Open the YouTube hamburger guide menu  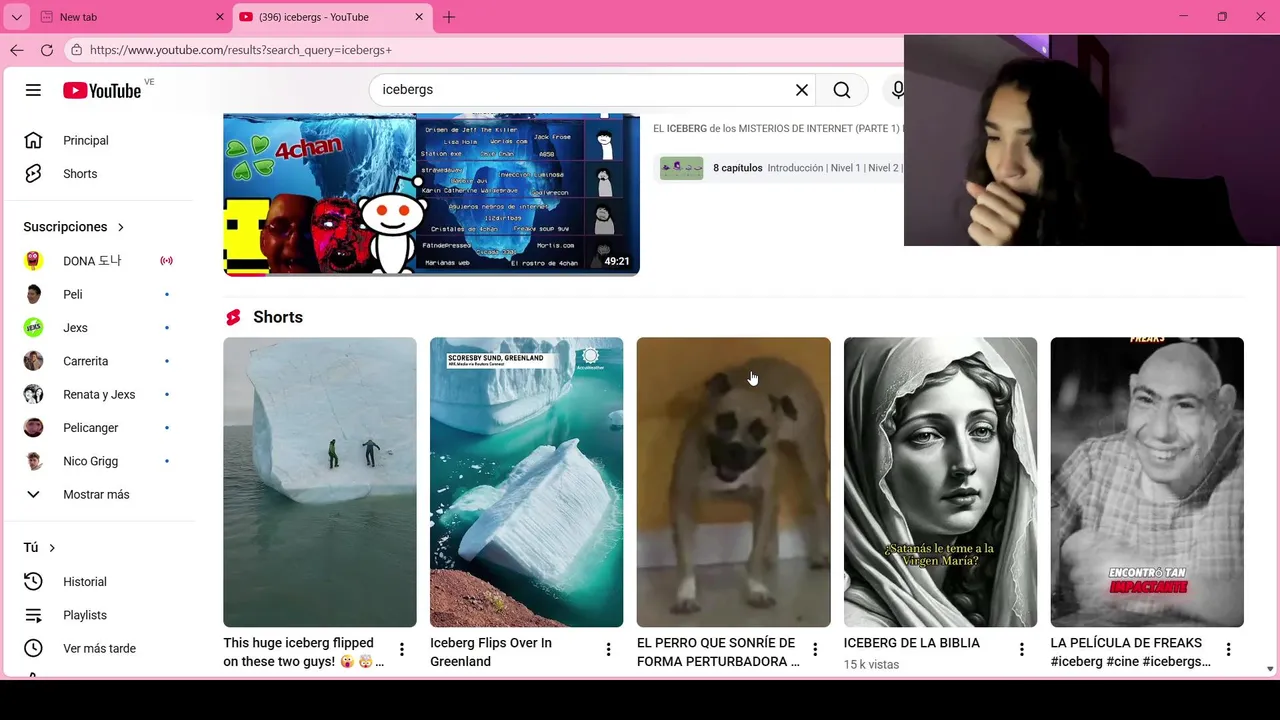33,90
